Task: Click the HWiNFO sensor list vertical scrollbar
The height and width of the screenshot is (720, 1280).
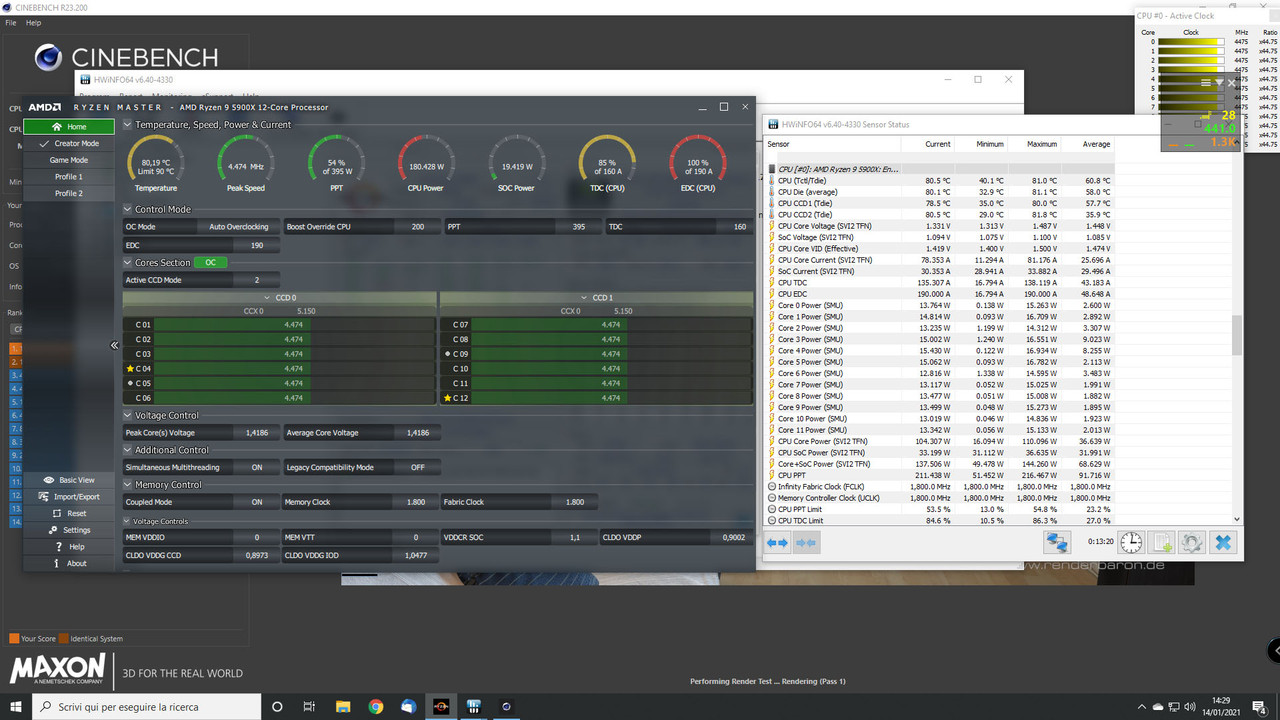Action: [1237, 336]
